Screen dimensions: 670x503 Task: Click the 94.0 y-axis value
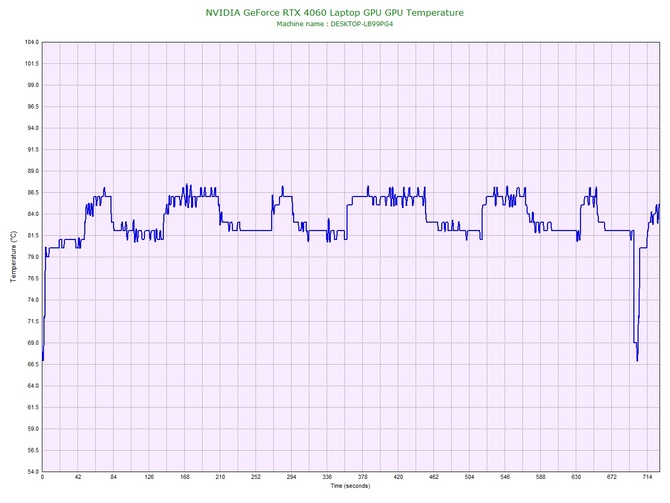(x=32, y=128)
